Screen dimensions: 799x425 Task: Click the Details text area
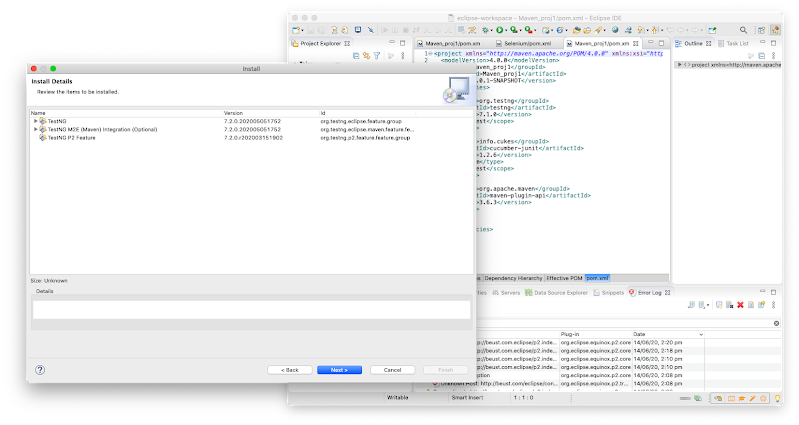point(251,310)
